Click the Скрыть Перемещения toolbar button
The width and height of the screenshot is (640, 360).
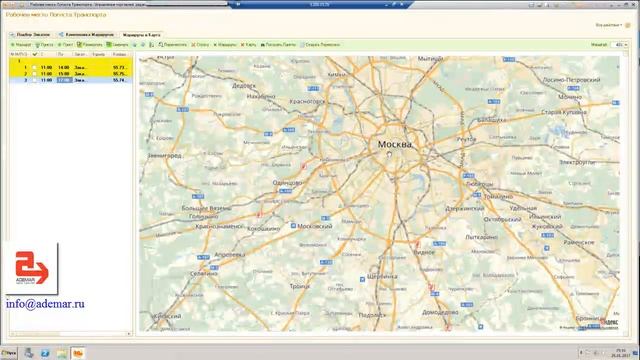point(320,44)
